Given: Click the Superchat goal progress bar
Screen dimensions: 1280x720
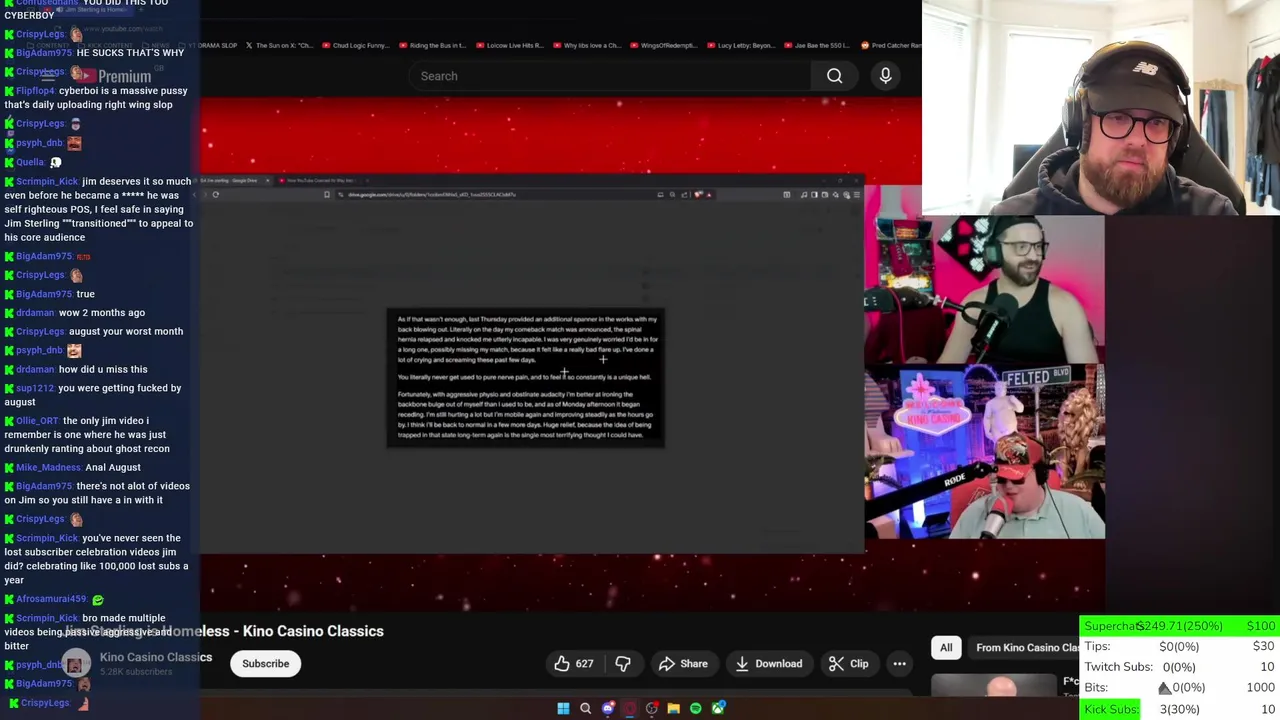Looking at the screenshot, I should point(1179,626).
